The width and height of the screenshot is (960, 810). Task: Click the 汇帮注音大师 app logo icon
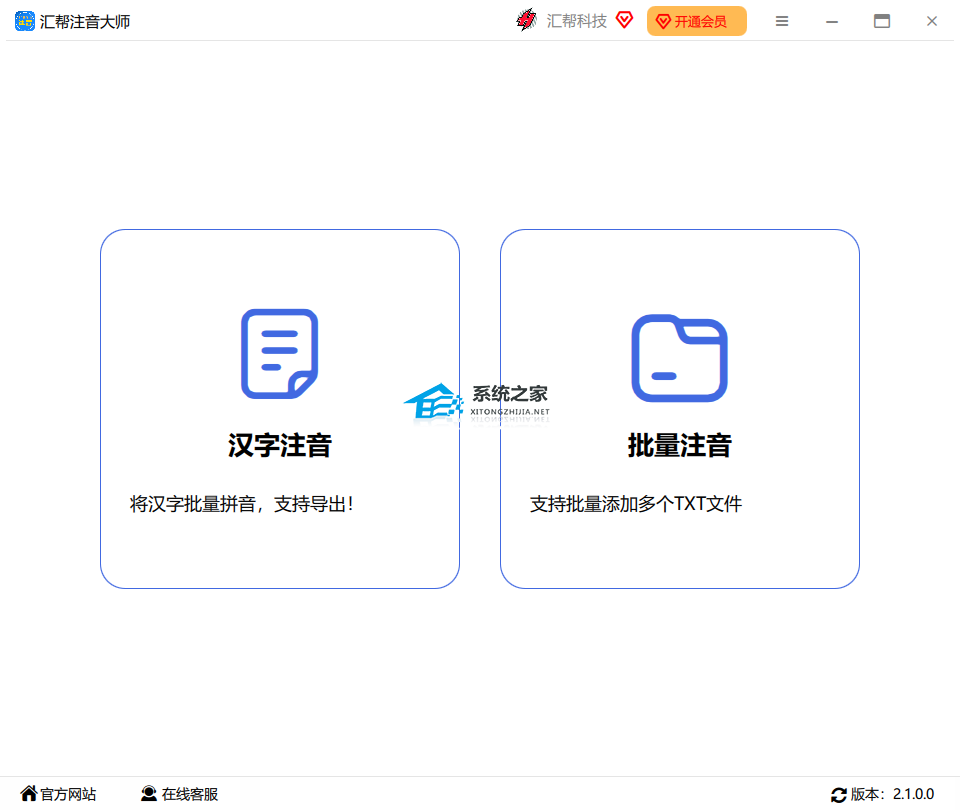click(25, 21)
